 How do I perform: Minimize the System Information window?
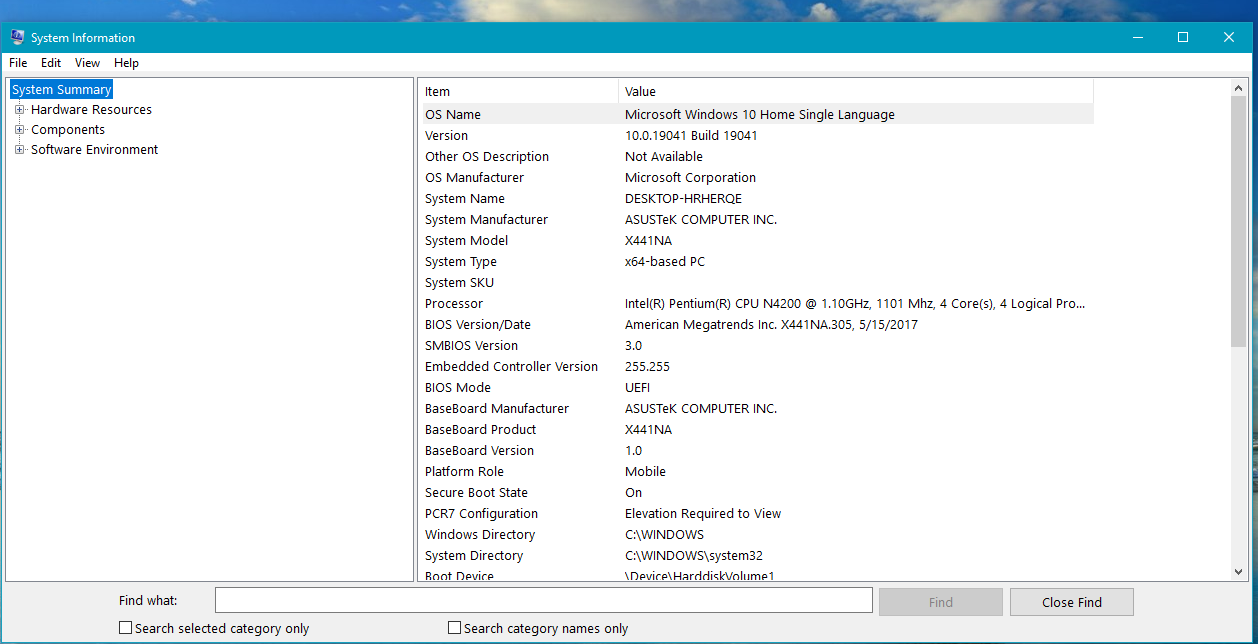click(1137, 37)
